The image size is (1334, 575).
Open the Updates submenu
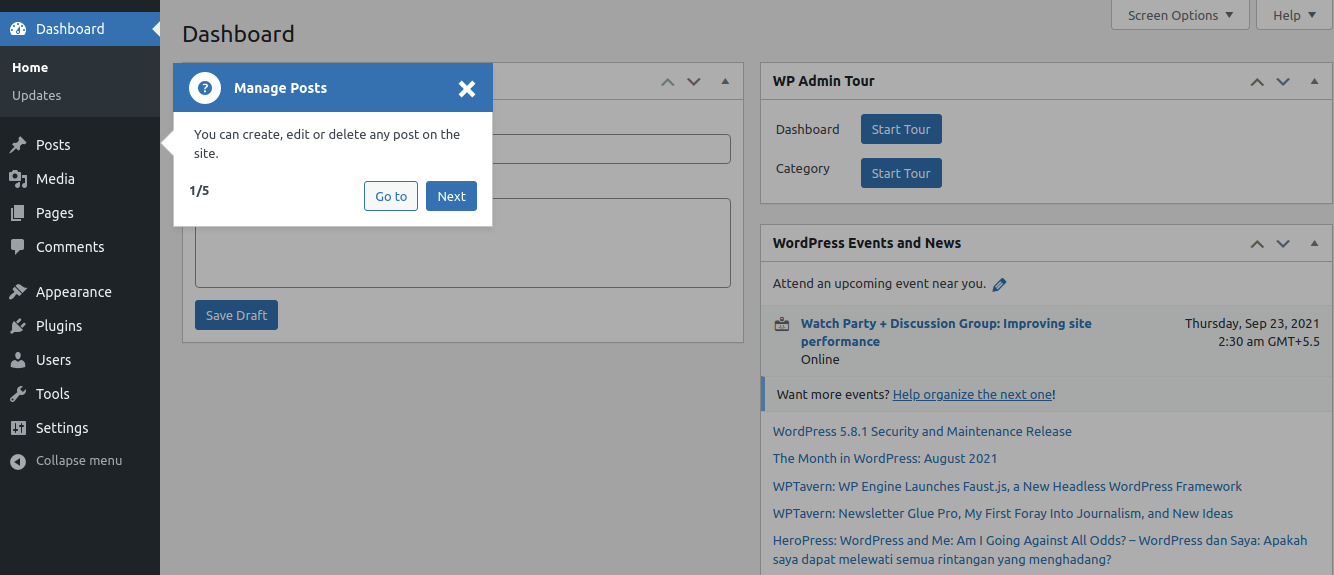pyautogui.click(x=37, y=96)
